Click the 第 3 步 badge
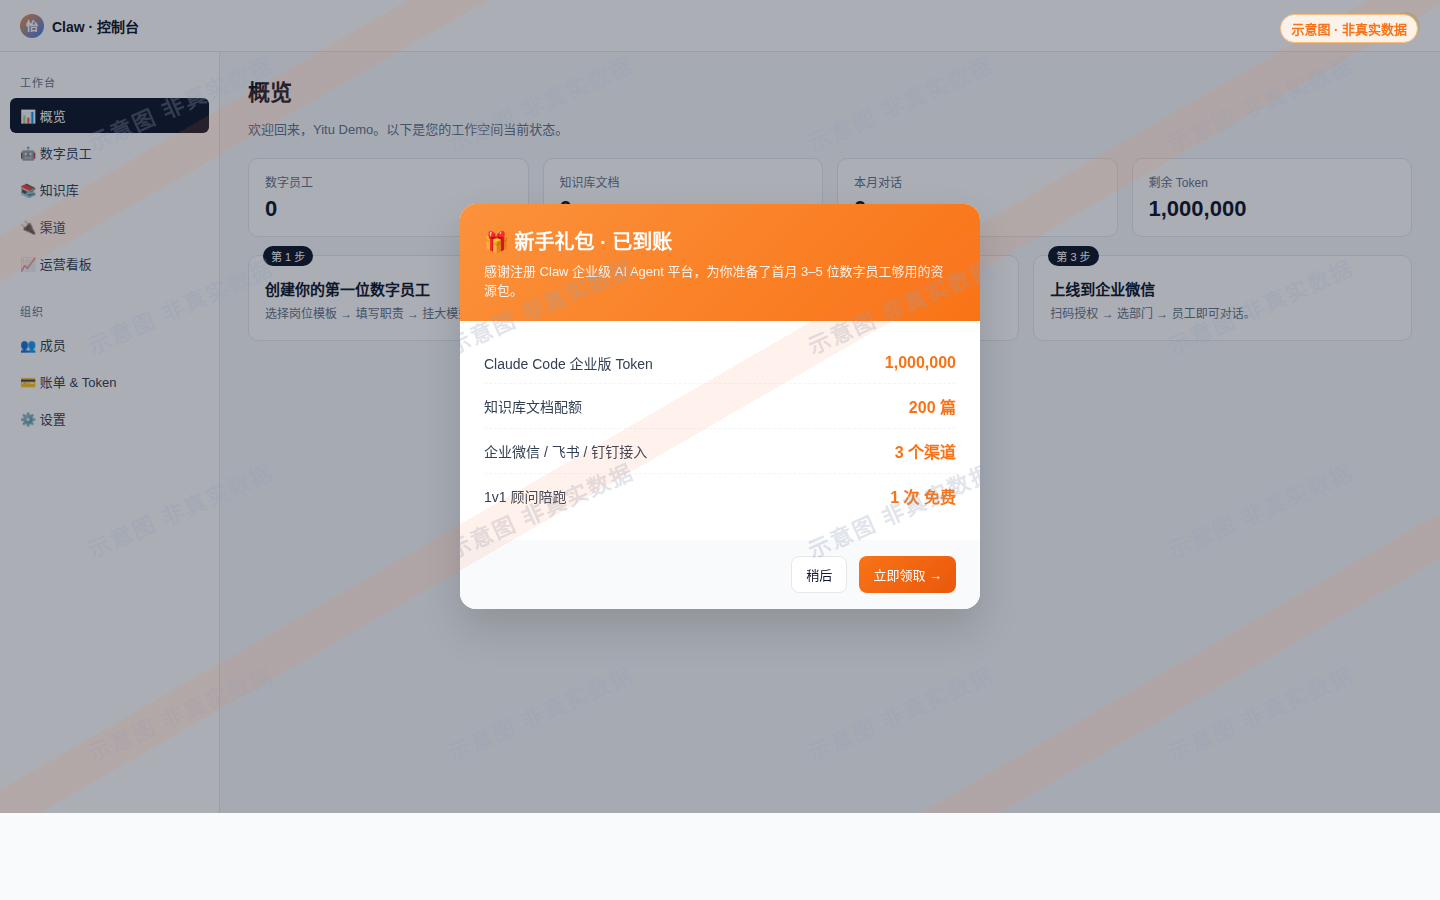The width and height of the screenshot is (1440, 900). (1073, 256)
